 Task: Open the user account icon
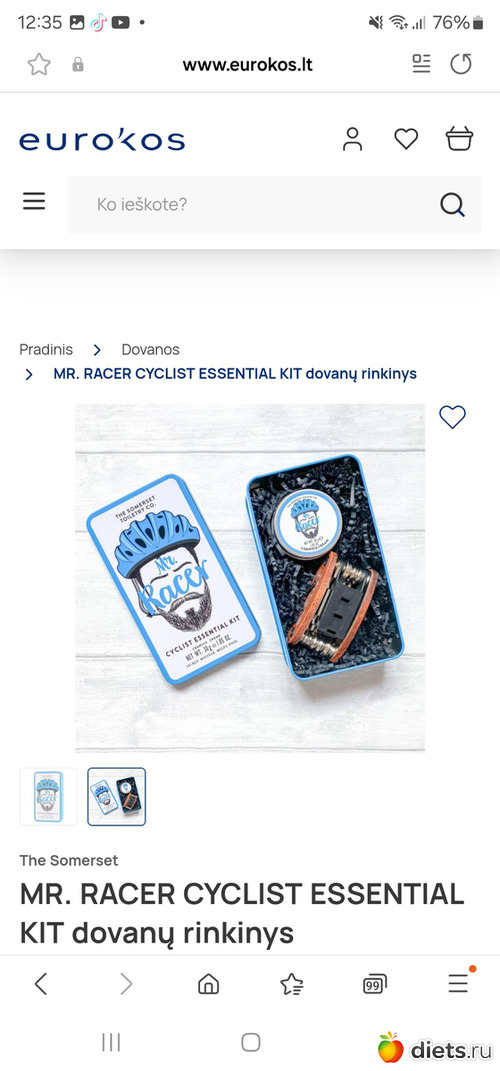352,139
